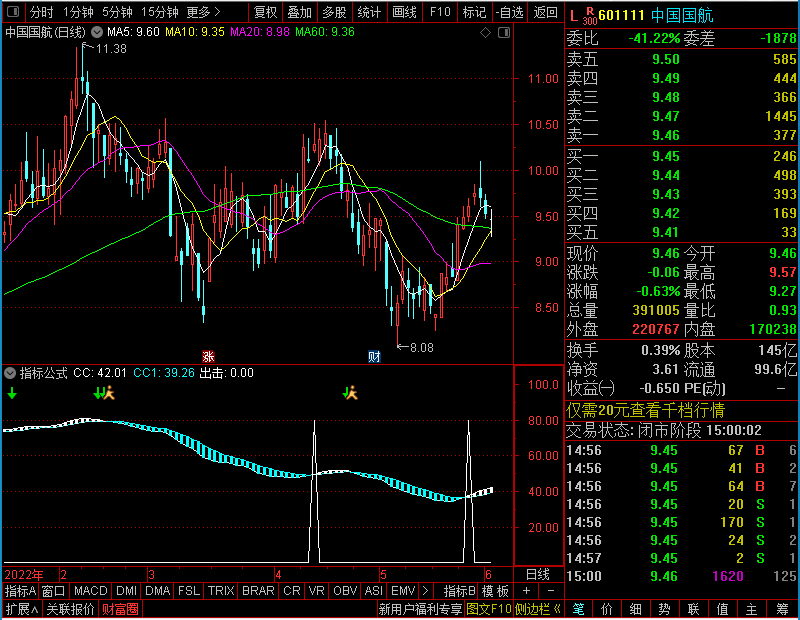Select the EMV indicator tab
The height and width of the screenshot is (620, 800).
[x=403, y=591]
